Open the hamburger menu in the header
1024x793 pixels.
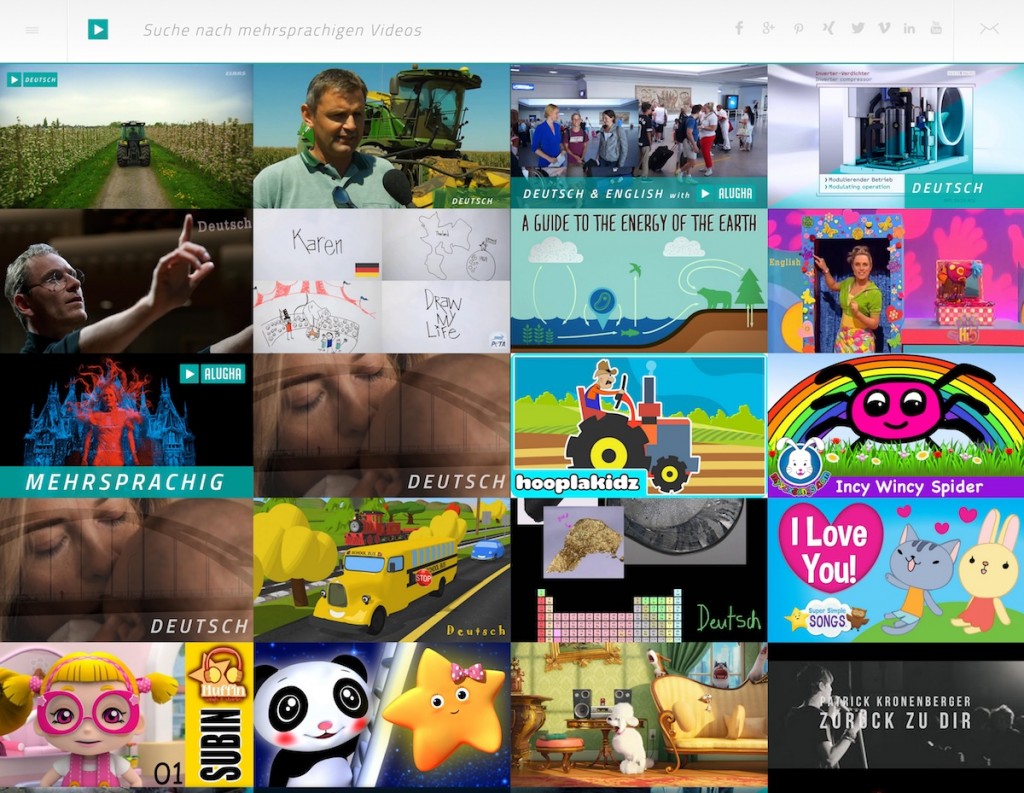[x=32, y=30]
